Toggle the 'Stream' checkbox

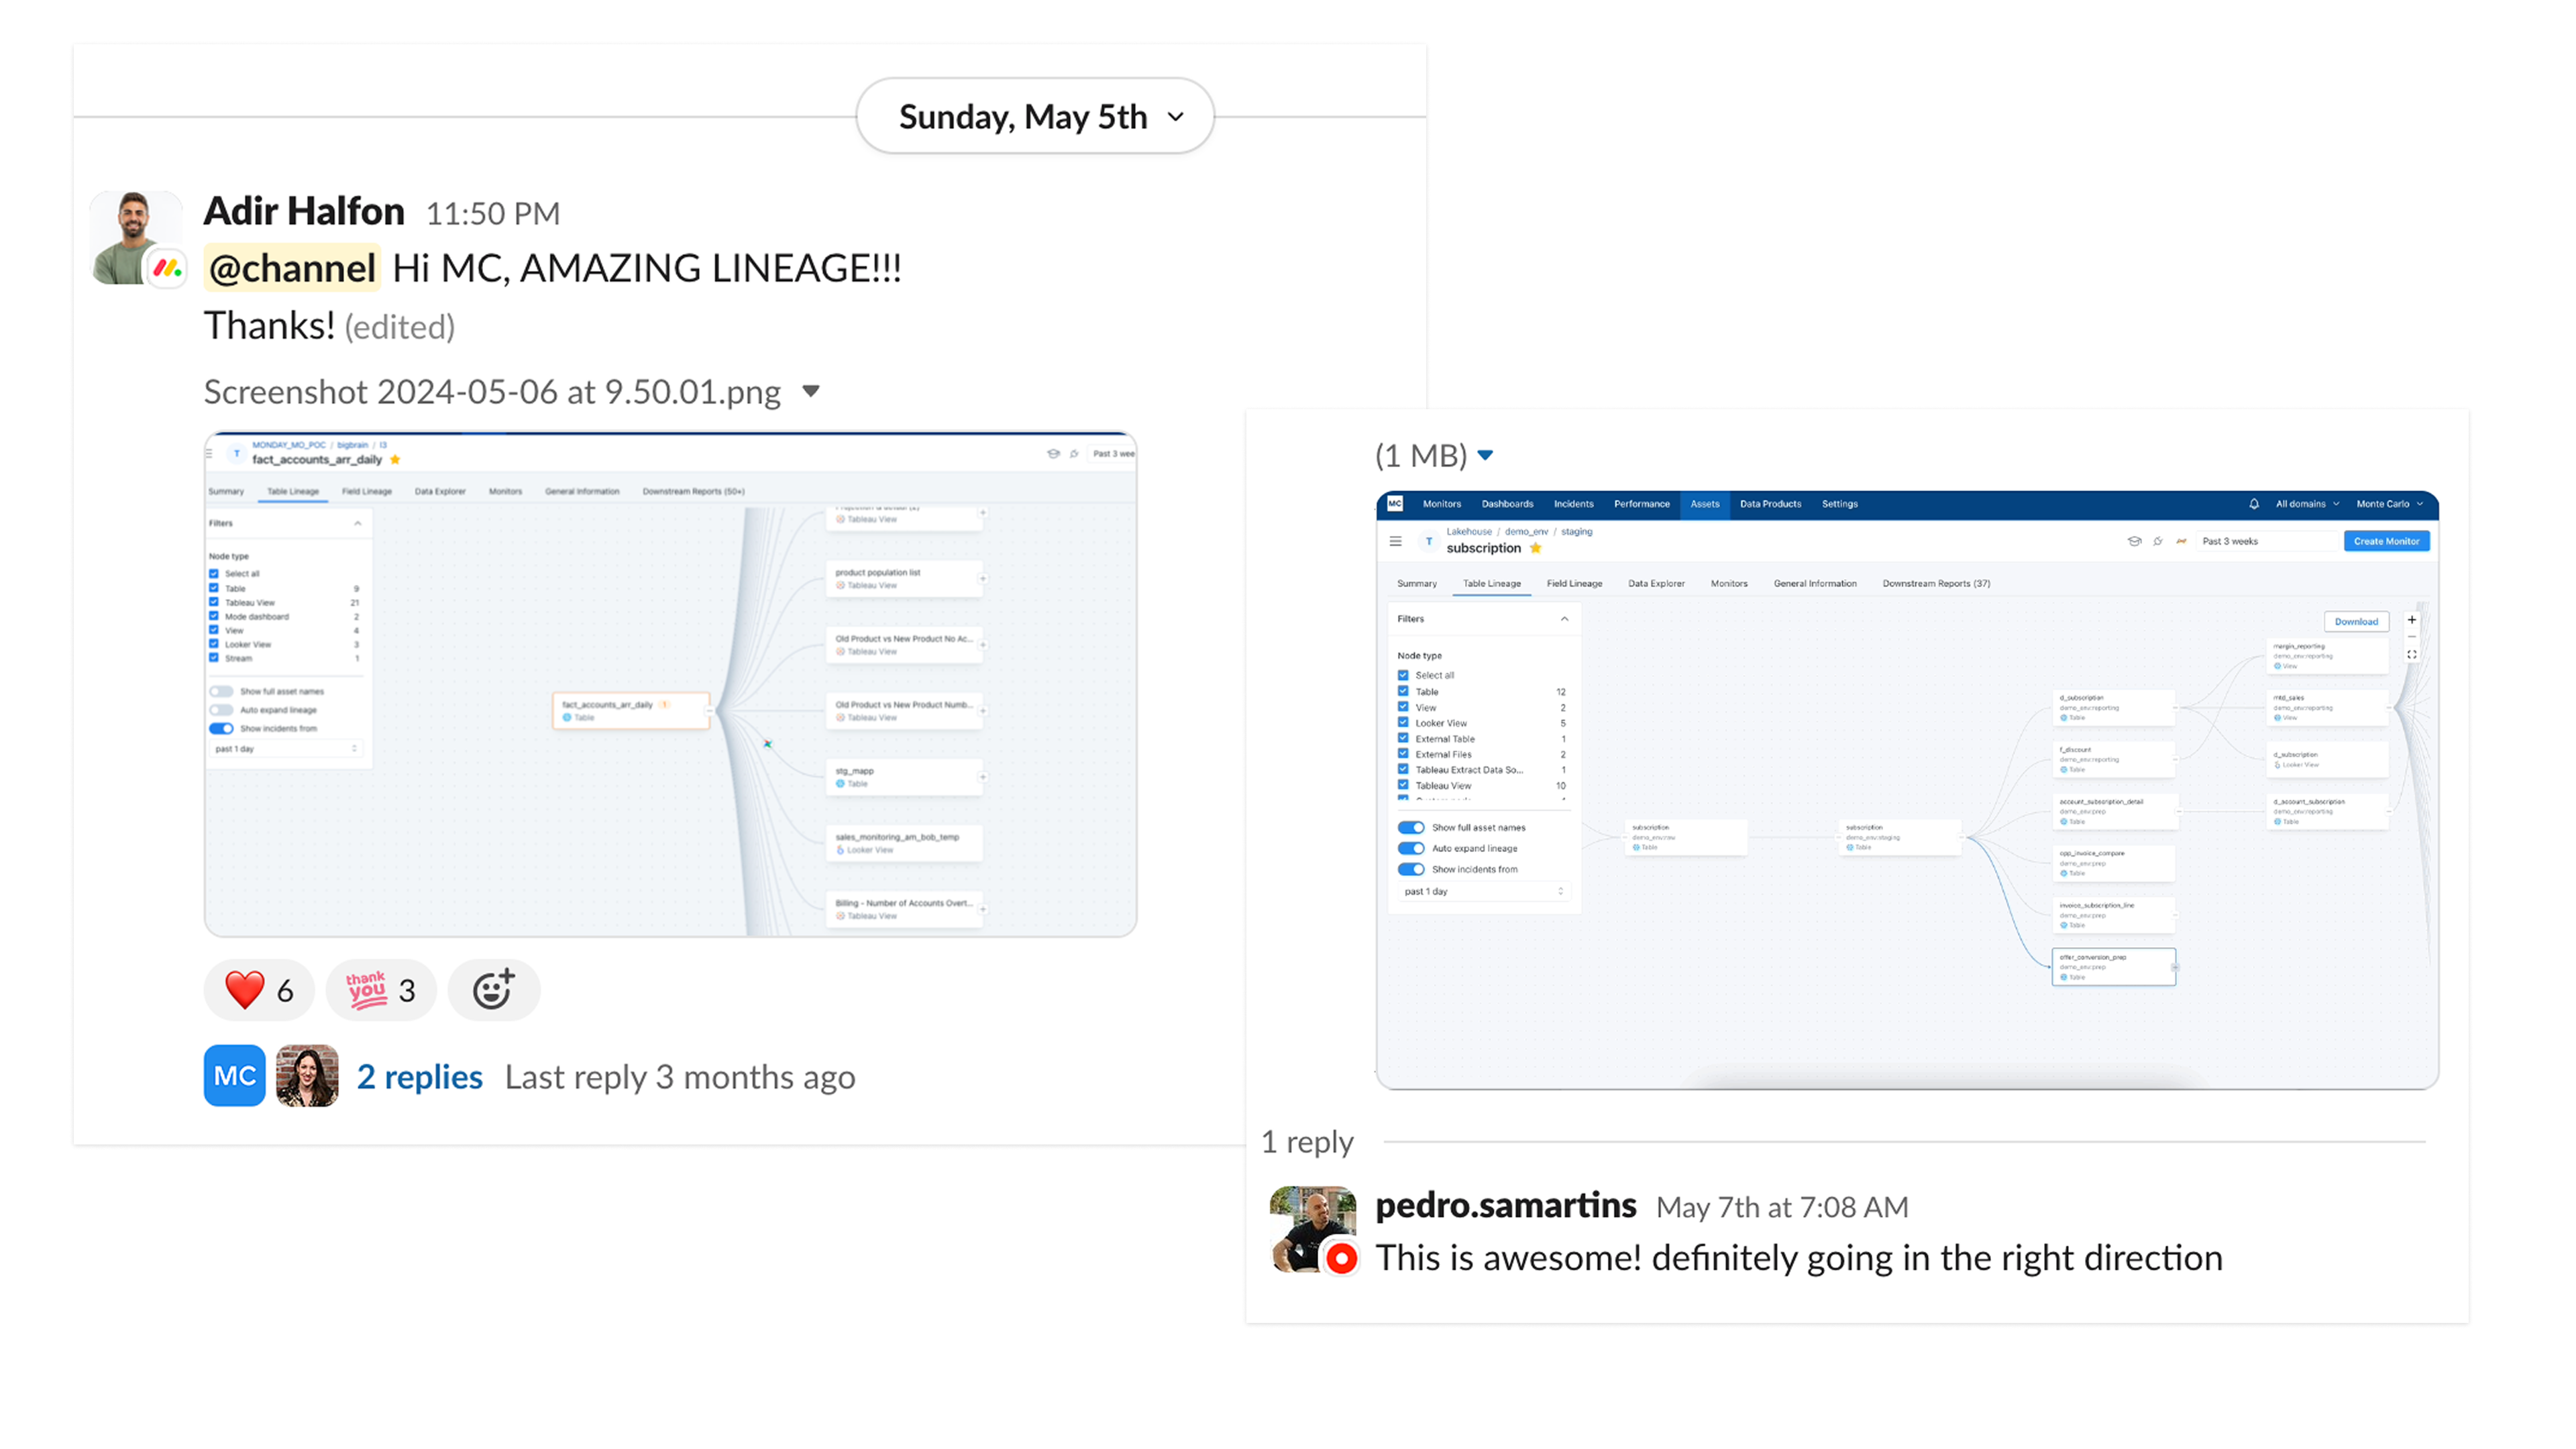pyautogui.click(x=214, y=658)
